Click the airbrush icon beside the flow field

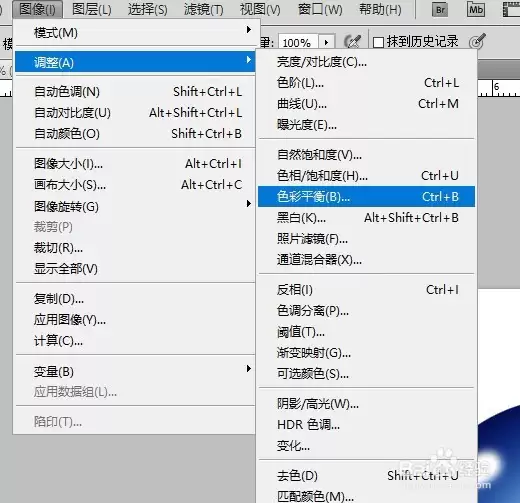[352, 42]
